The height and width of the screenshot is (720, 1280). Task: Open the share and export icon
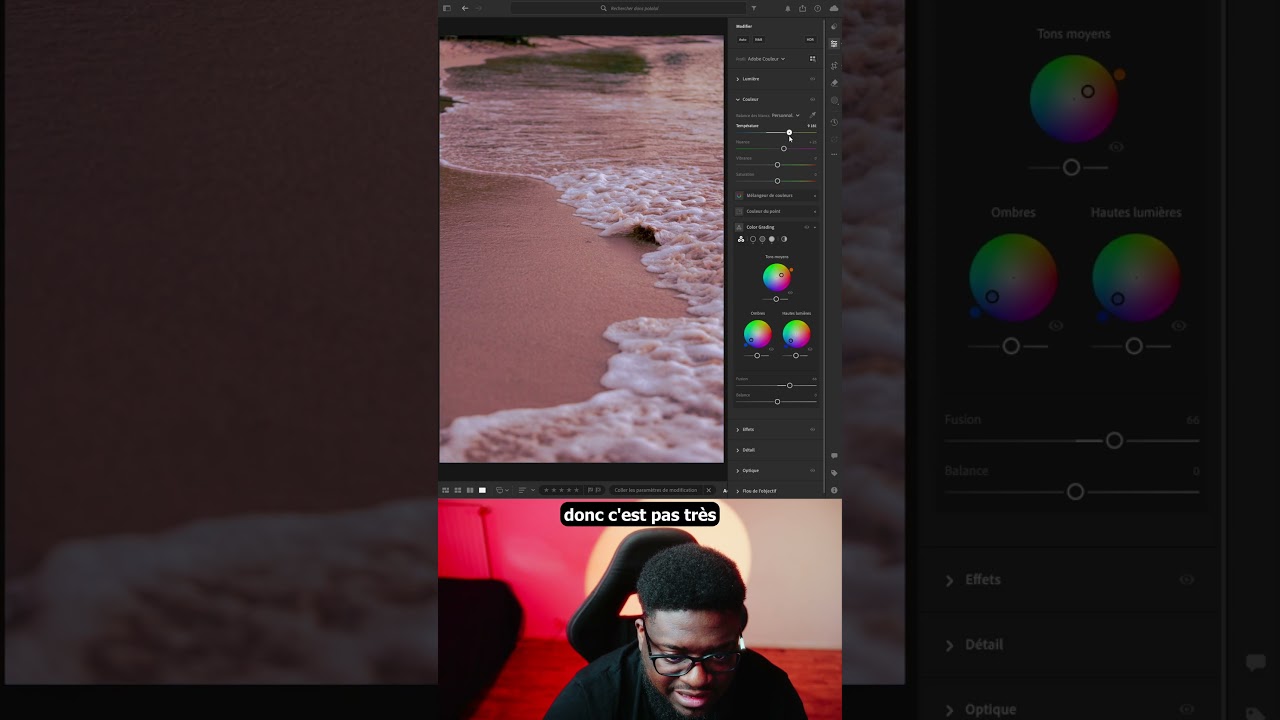[x=802, y=8]
